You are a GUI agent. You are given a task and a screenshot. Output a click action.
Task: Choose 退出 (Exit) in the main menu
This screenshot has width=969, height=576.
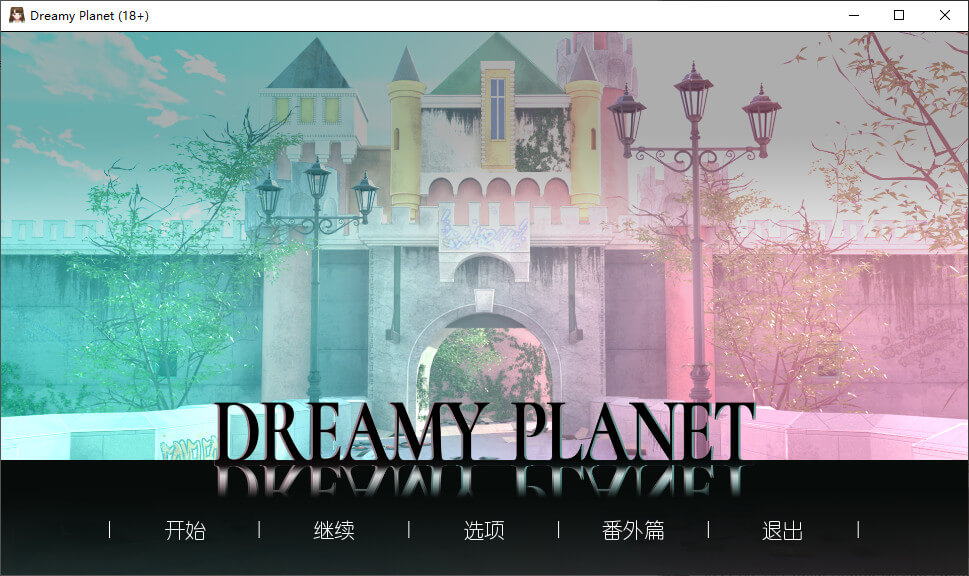pyautogui.click(x=782, y=531)
